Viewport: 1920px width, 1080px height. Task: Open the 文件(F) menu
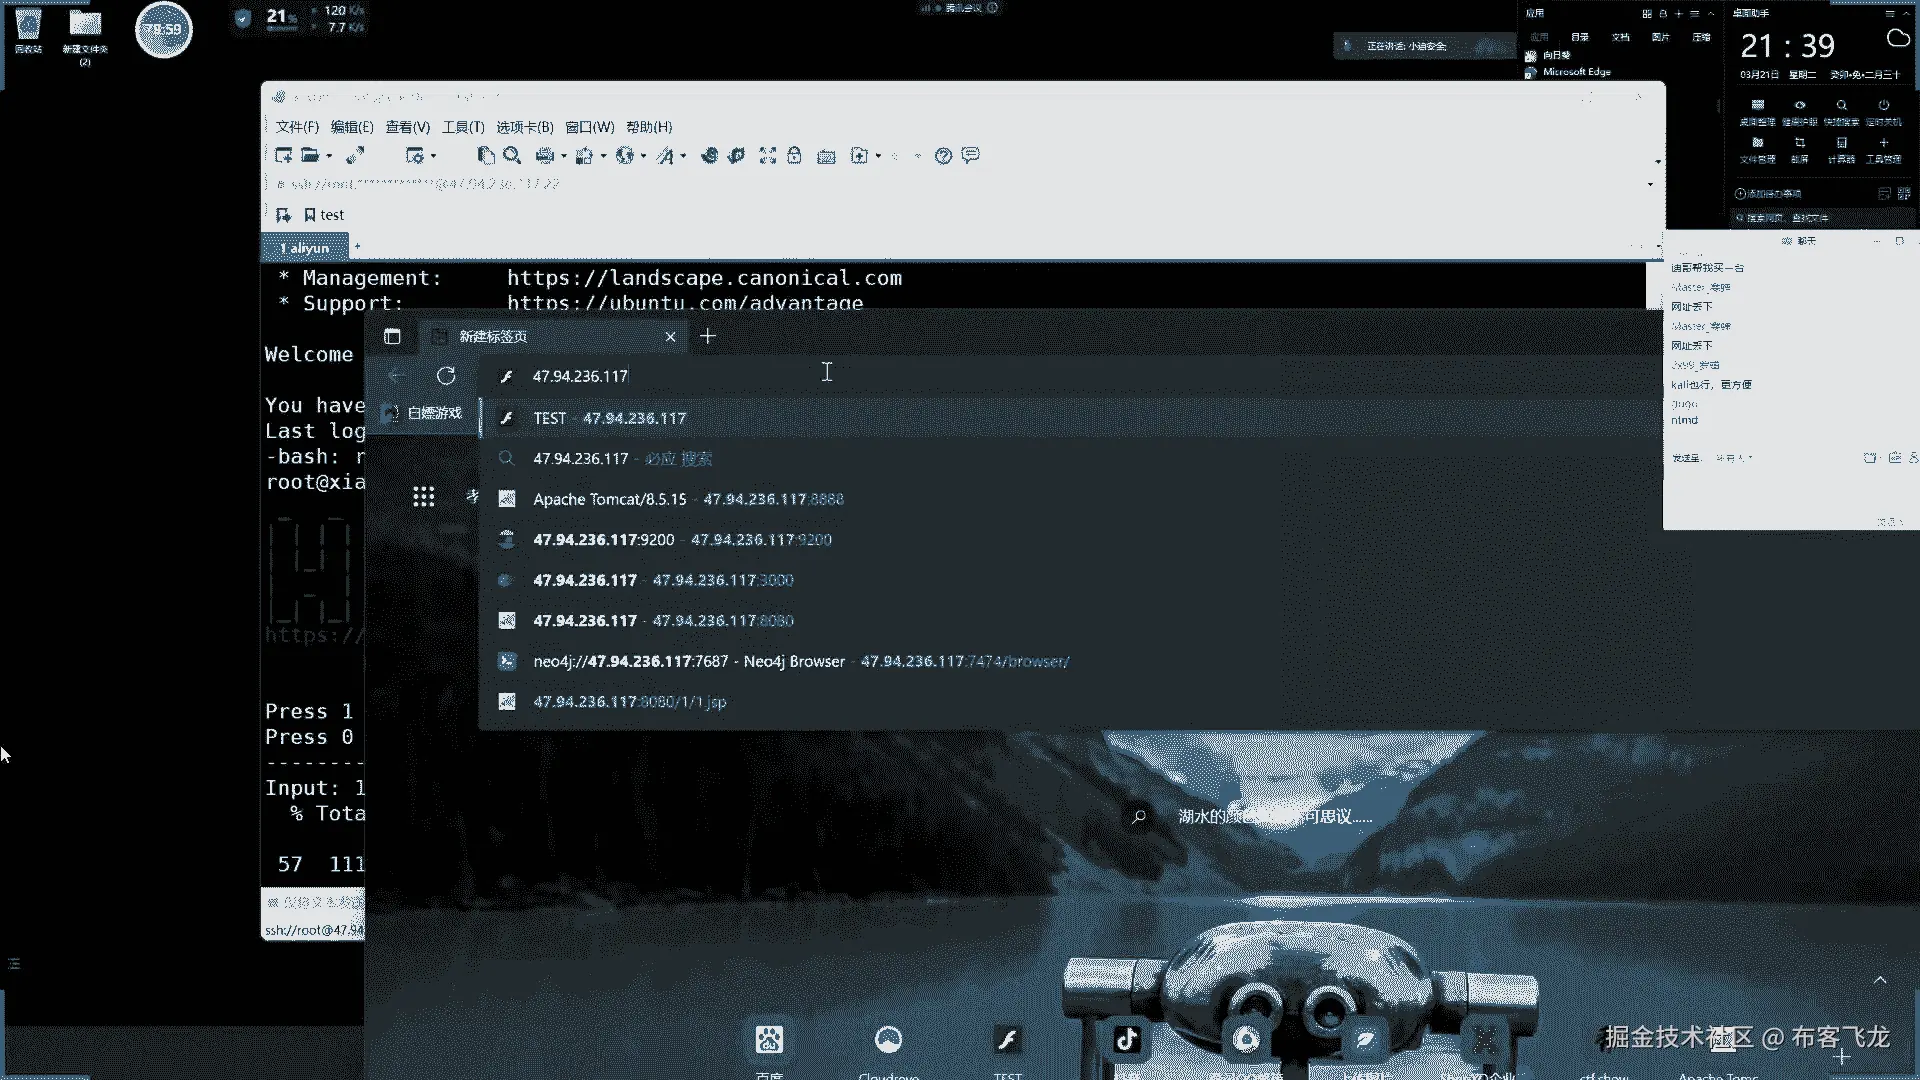coord(297,127)
